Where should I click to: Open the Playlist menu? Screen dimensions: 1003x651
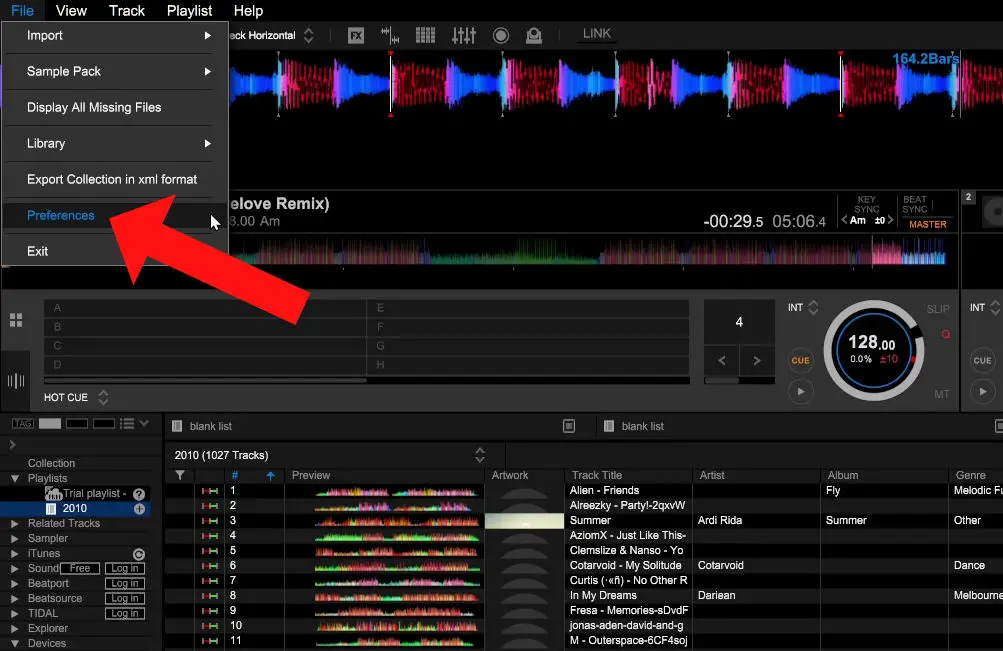188,11
